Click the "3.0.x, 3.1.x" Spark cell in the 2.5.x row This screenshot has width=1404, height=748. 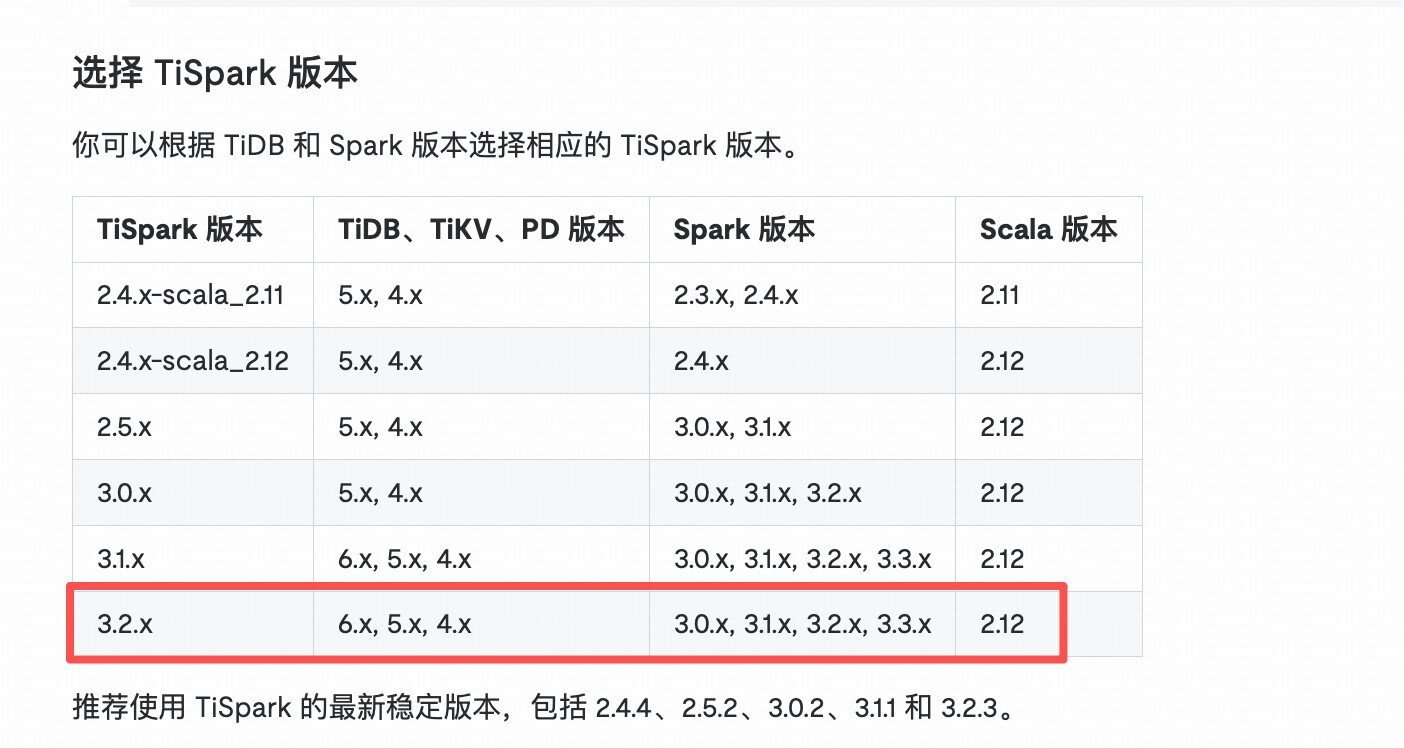pyautogui.click(x=733, y=427)
